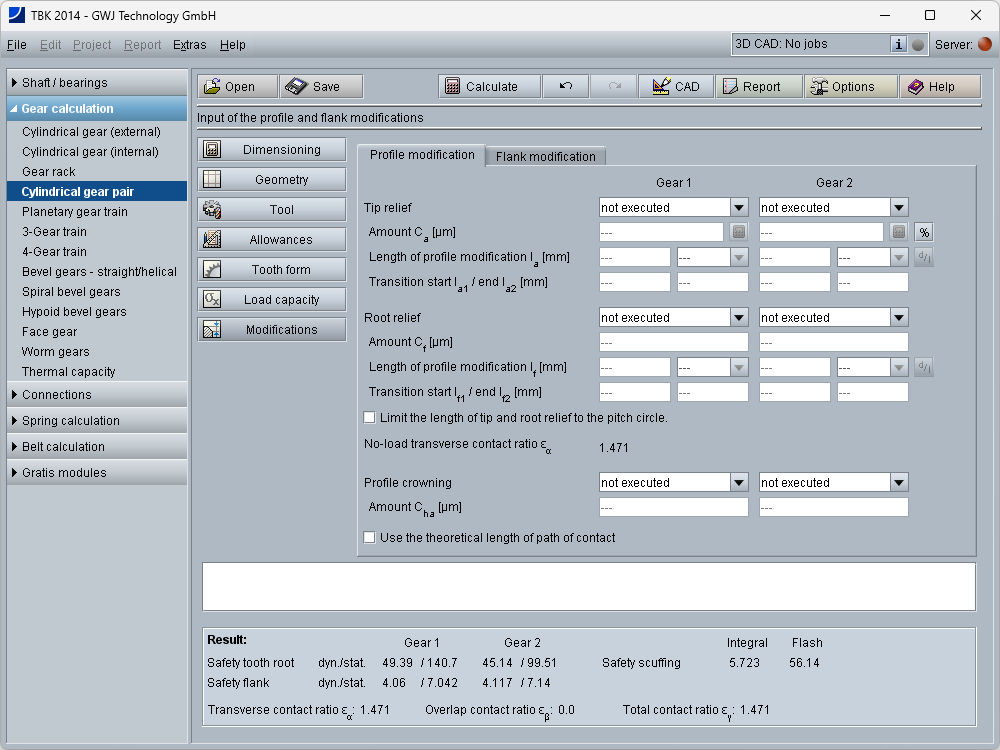Open the Options button
1000x750 pixels.
pos(851,87)
